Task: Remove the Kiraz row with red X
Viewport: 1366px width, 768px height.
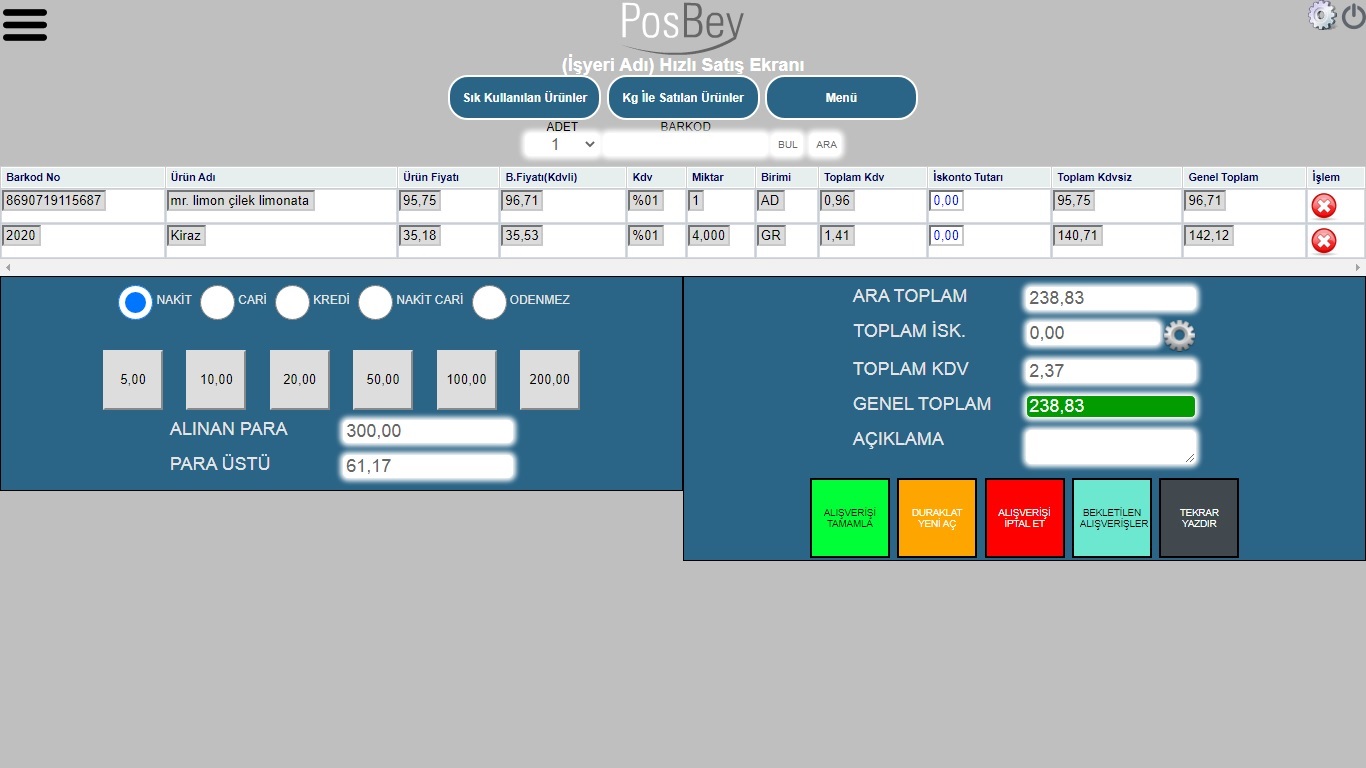Action: pyautogui.click(x=1323, y=241)
